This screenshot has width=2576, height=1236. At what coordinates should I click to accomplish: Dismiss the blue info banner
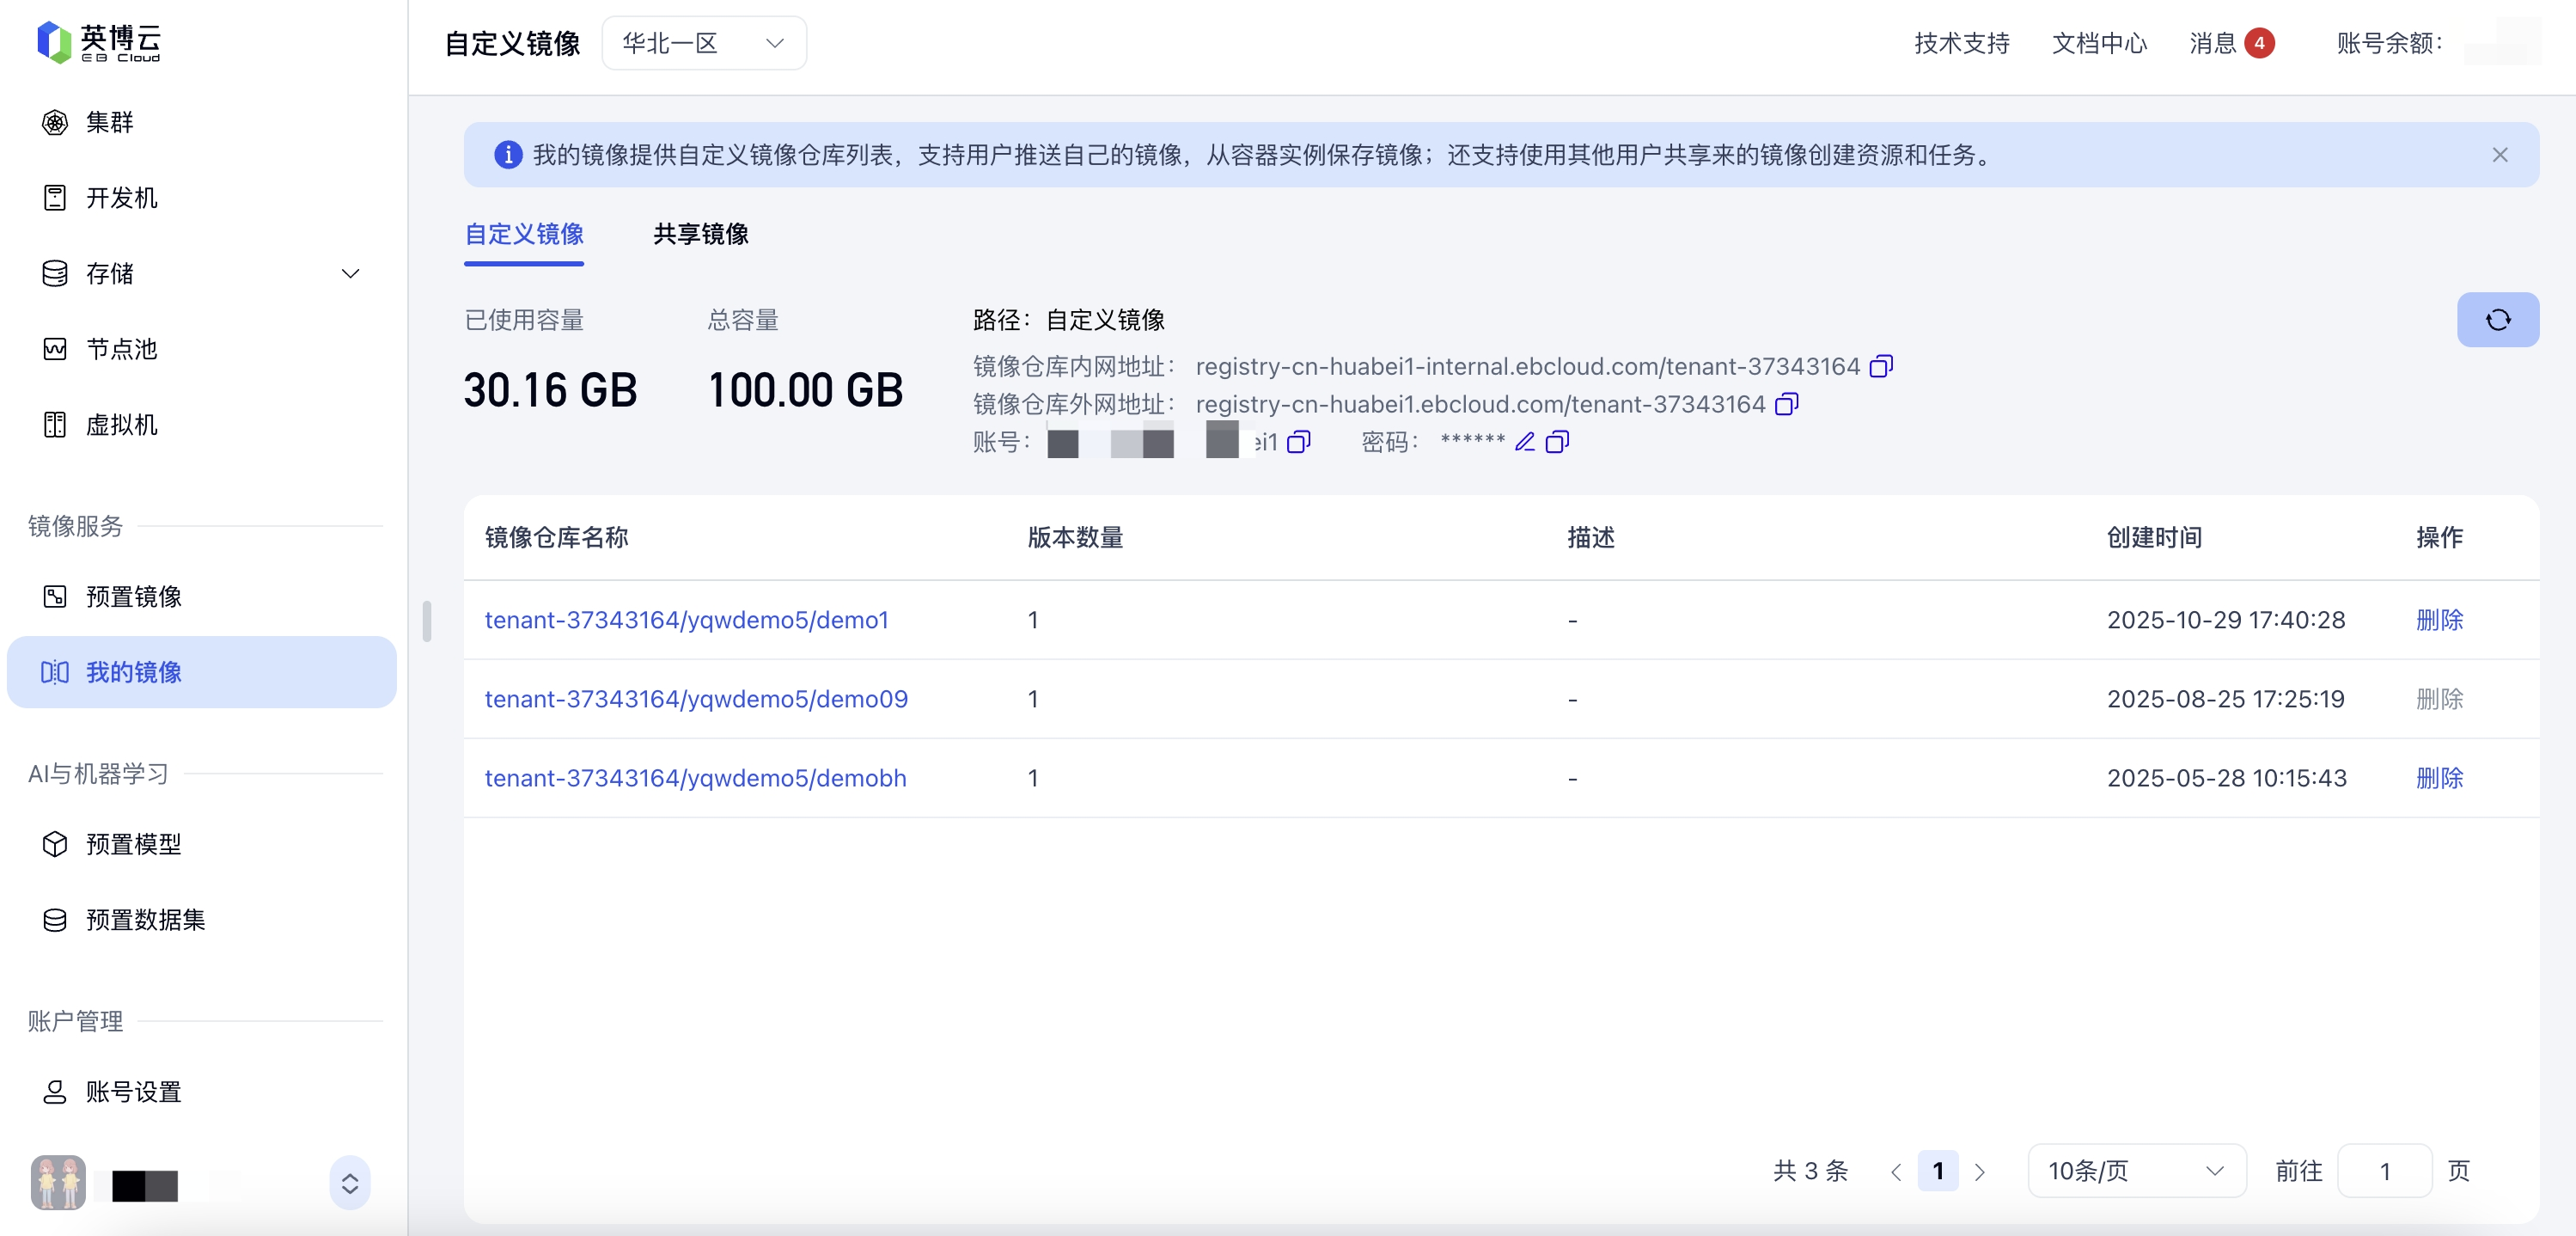pos(2499,155)
